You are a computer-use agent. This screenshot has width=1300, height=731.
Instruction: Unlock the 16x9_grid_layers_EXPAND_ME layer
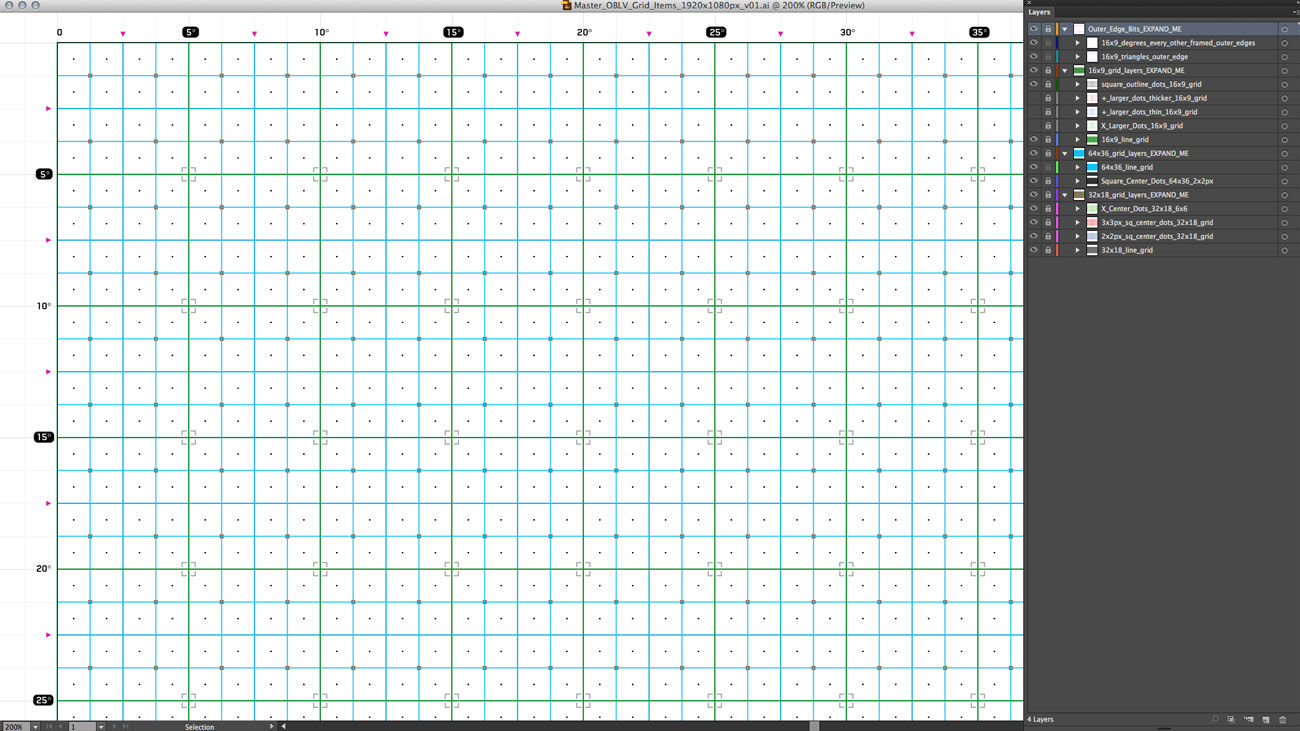(1048, 71)
